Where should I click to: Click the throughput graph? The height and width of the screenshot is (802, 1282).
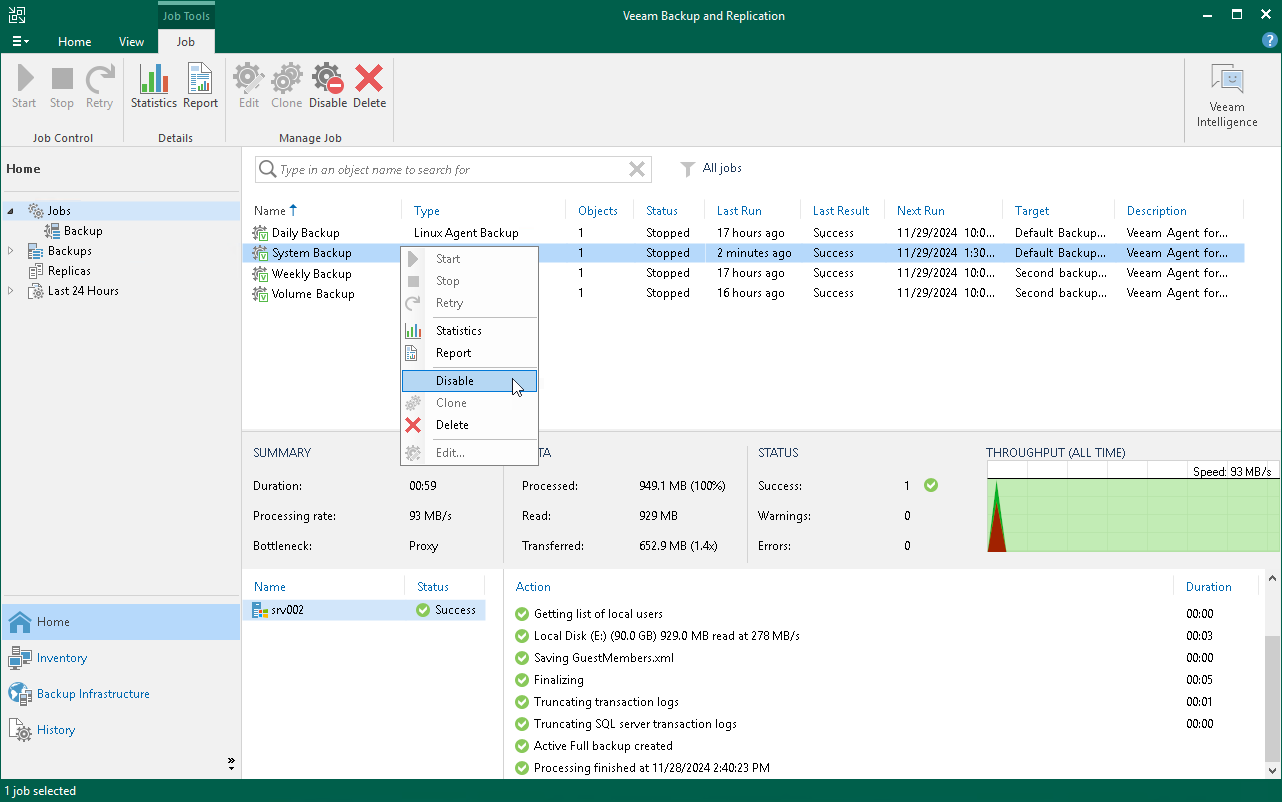pyautogui.click(x=1131, y=506)
